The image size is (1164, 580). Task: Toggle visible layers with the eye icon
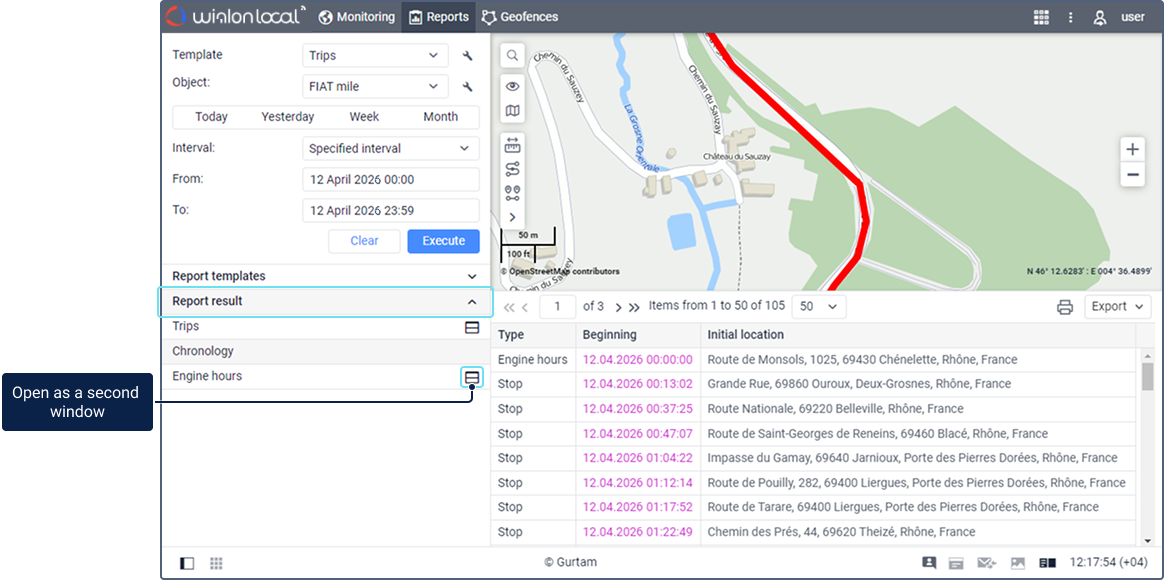[x=512, y=87]
